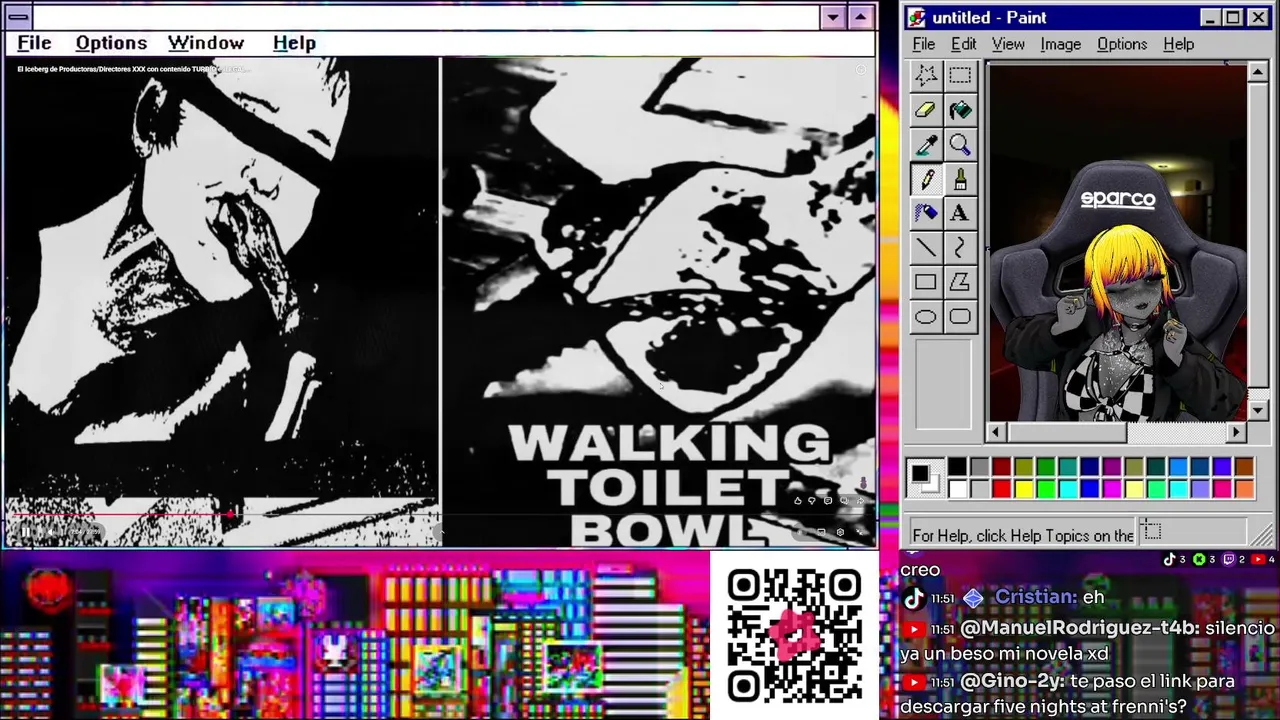Click the chat username '@ManuelRodriguez-t4b:'

[x=1079, y=629]
